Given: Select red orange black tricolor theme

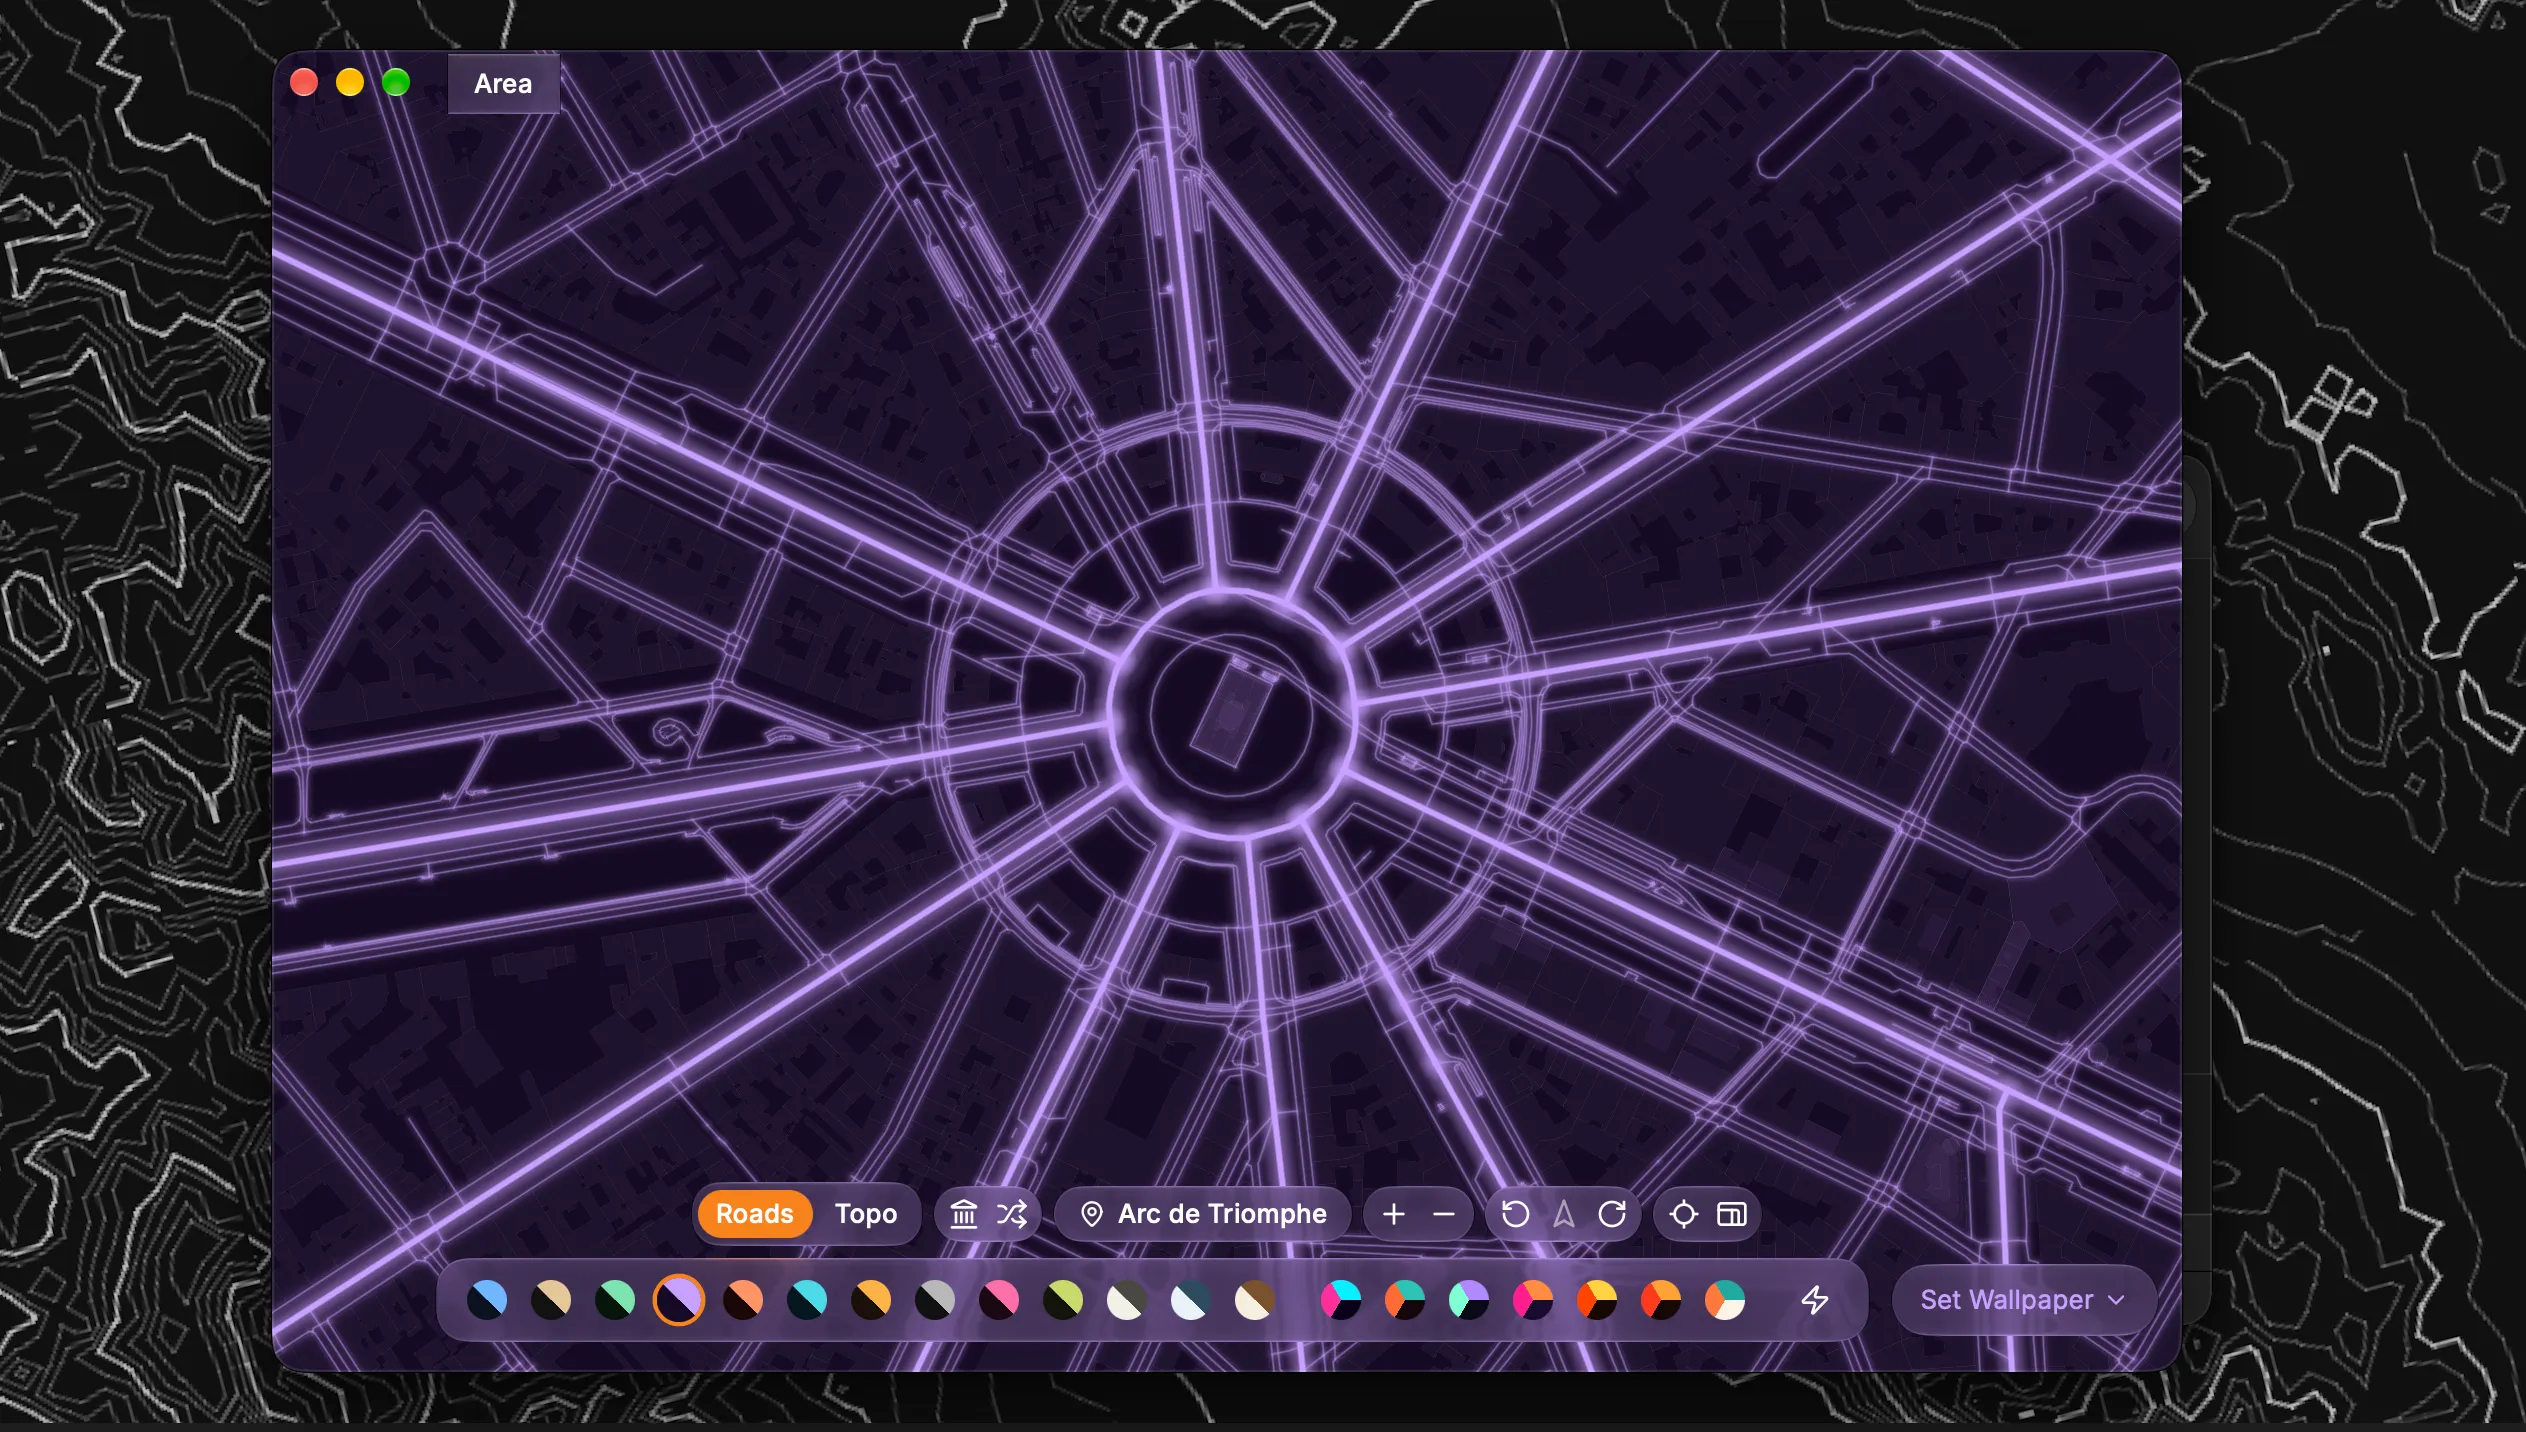Looking at the screenshot, I should pos(1661,1300).
